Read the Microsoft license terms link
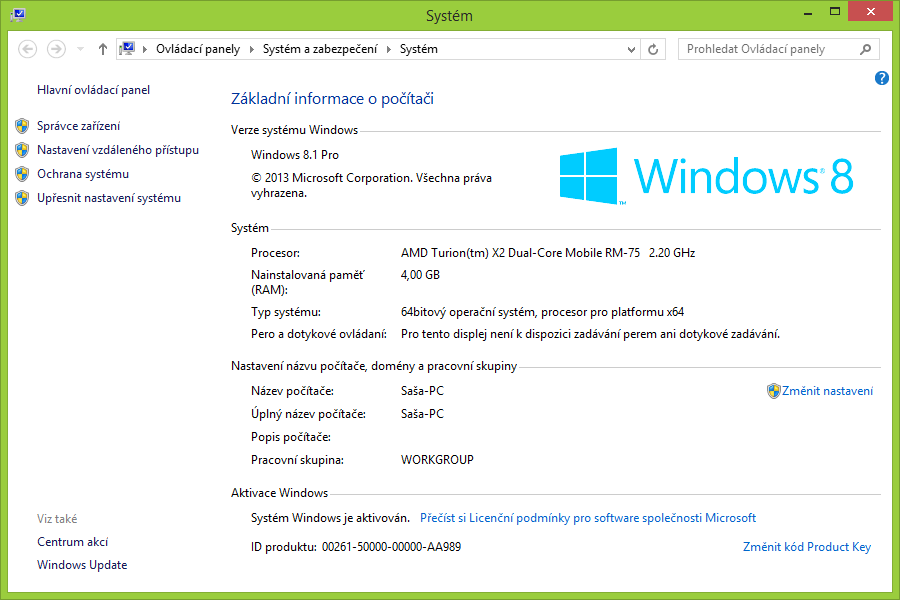The image size is (900, 600). [x=588, y=518]
